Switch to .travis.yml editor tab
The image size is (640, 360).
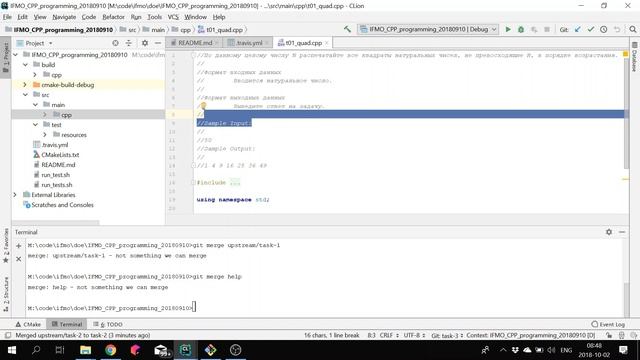[x=248, y=43]
